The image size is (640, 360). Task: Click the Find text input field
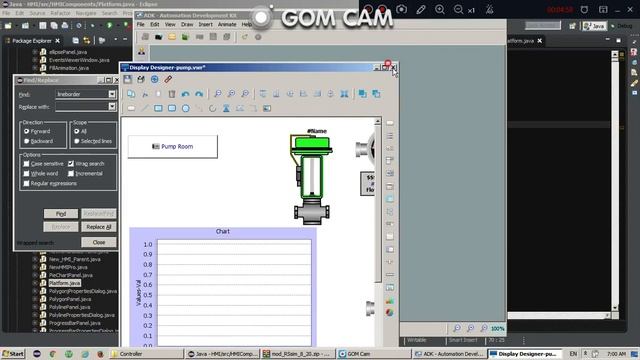point(82,94)
